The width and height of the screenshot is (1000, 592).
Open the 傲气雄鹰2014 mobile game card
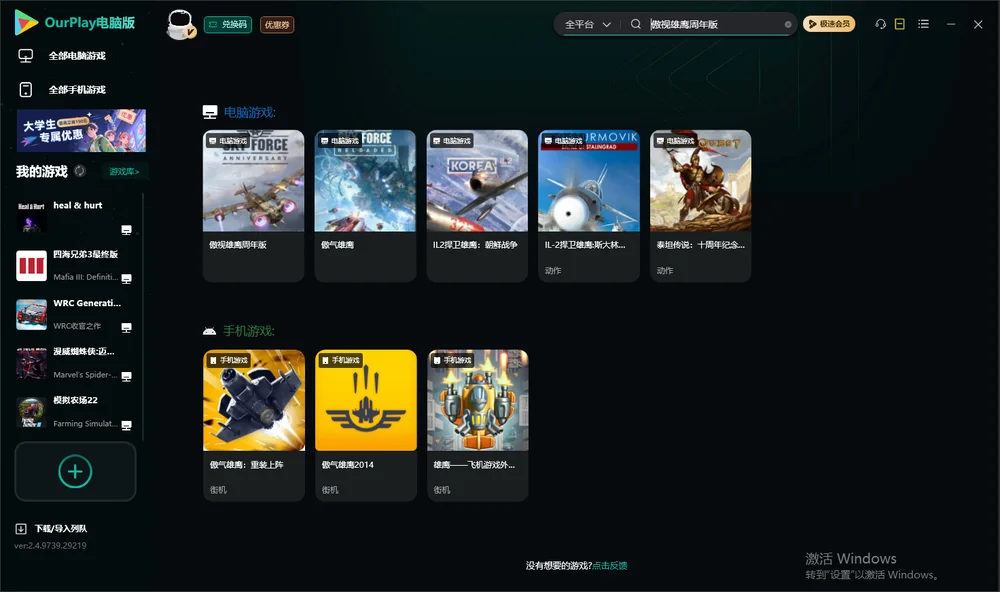365,425
